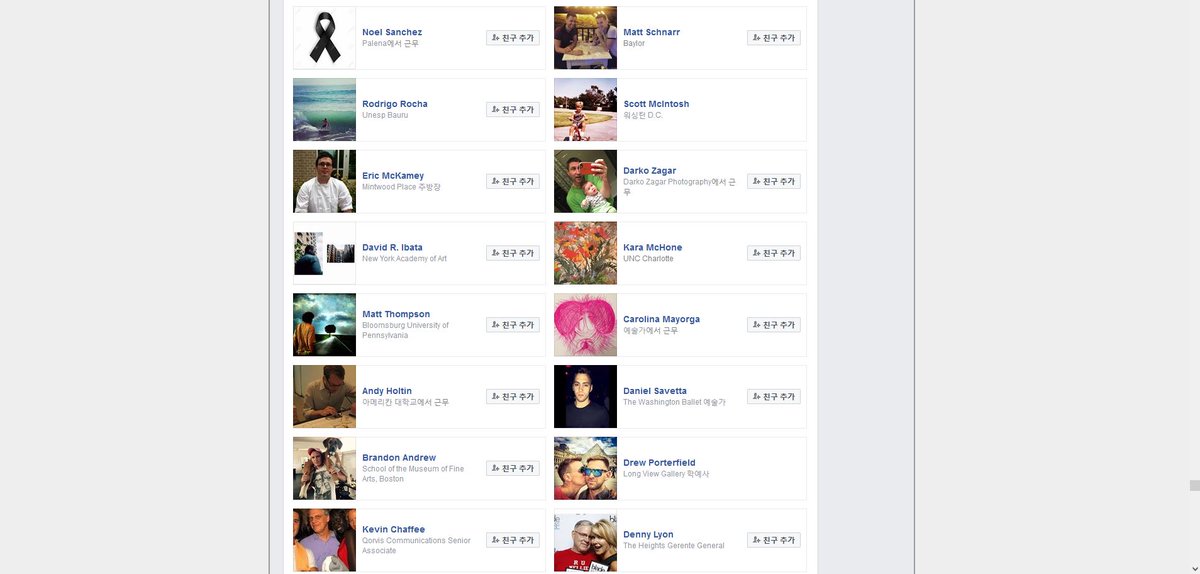Open Rodrigo Rocha's surfing wave photo

(x=324, y=110)
